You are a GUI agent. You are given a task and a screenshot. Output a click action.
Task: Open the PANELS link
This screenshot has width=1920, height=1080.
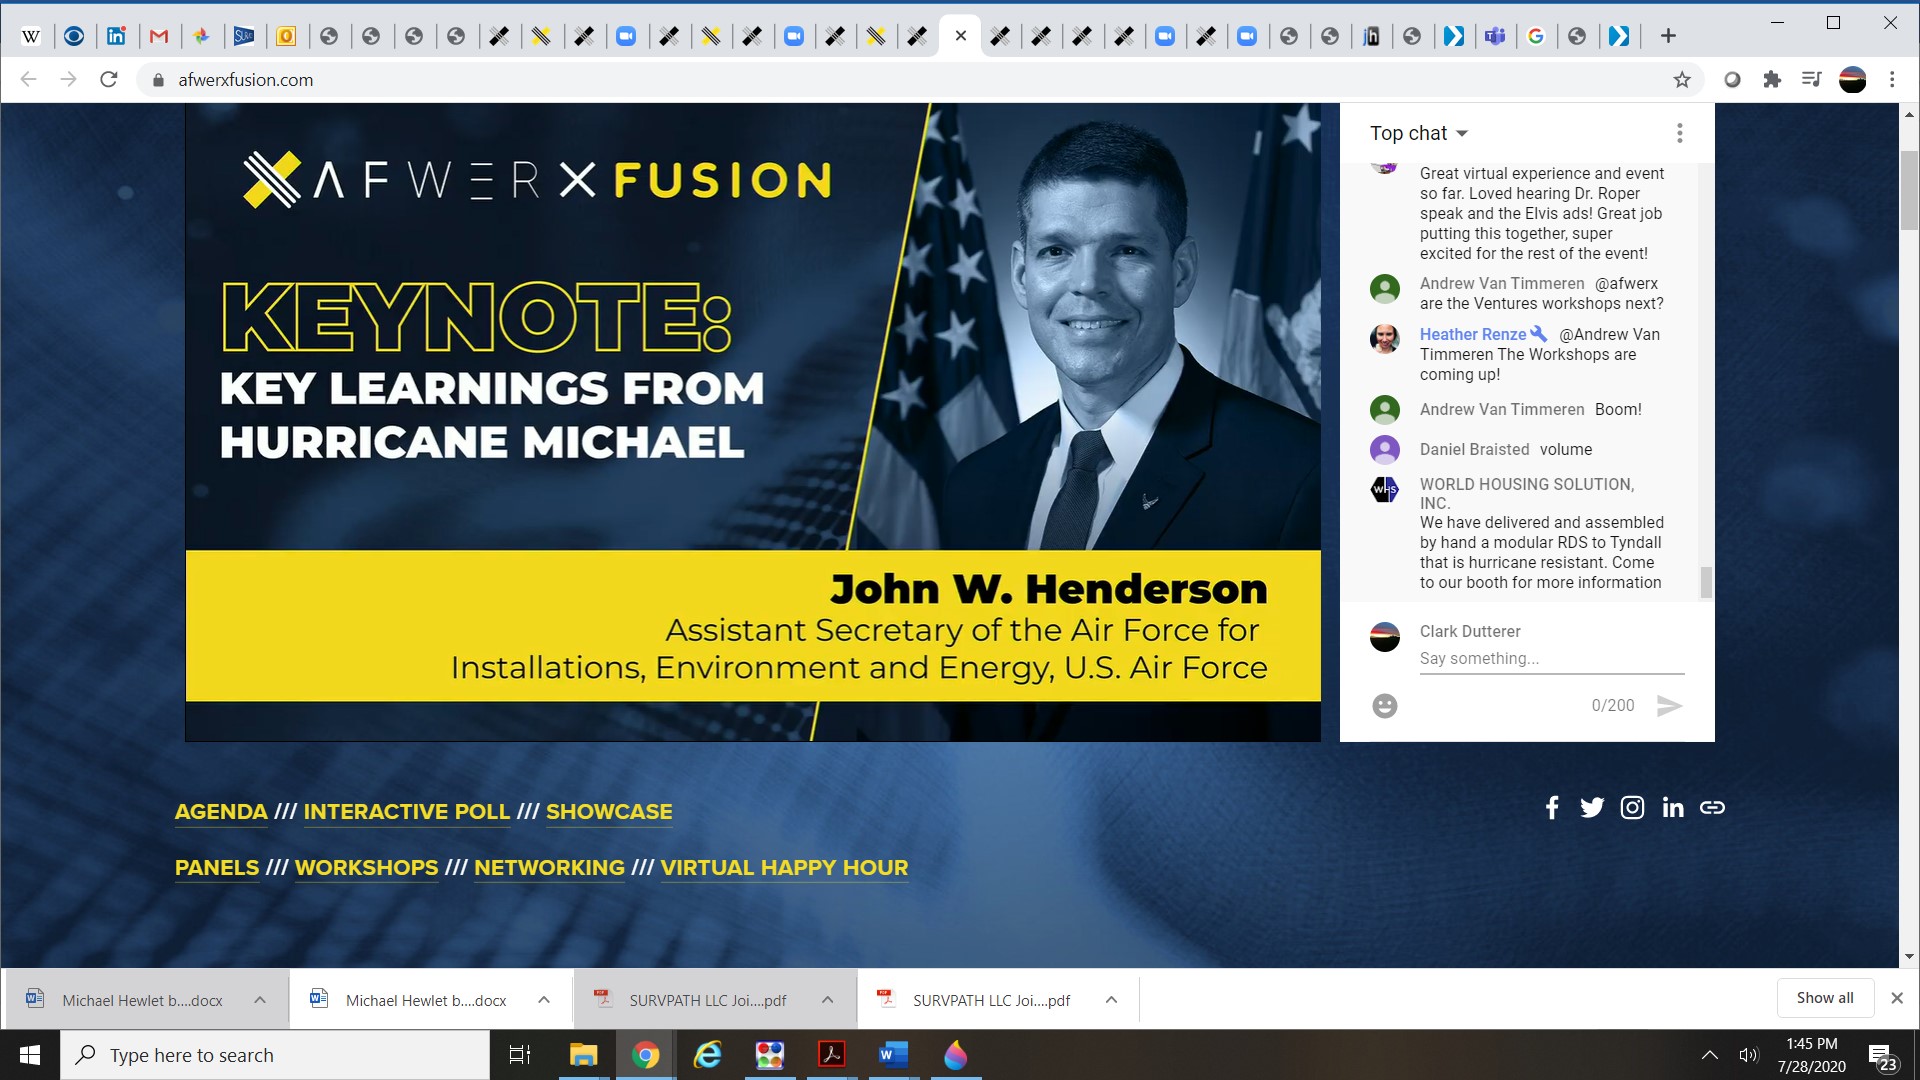[217, 868]
